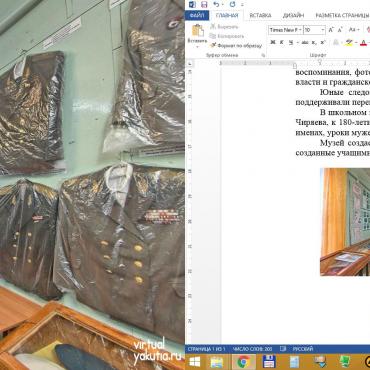Viewport: 370px width, 370px height.
Task: Click the proofing icon in the status bar
Action: coord(283,349)
